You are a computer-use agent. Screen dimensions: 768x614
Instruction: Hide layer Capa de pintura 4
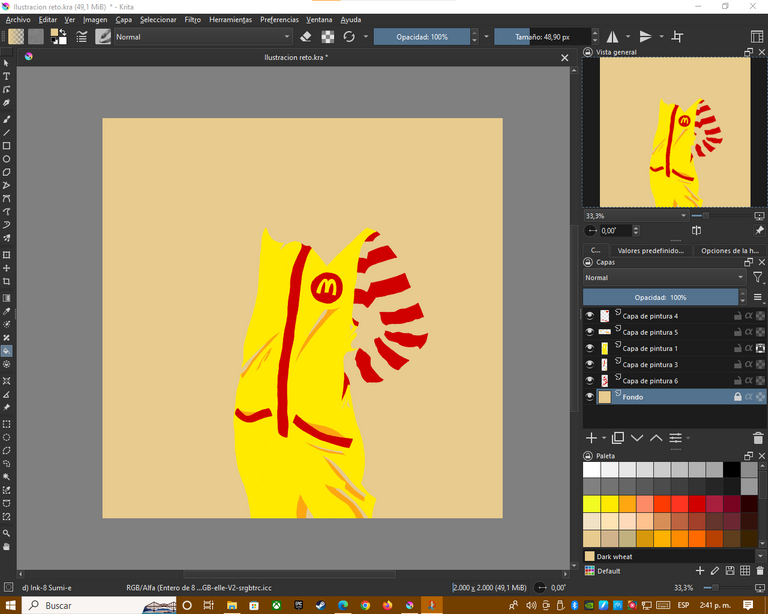pyautogui.click(x=590, y=316)
